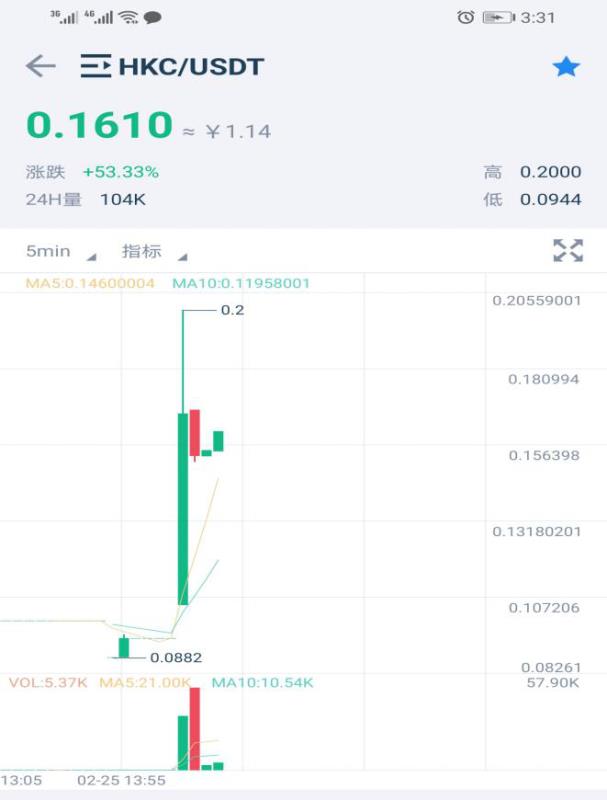Tap the Wi-Fi signal icon
Screen dimensions: 607x800
128,17
